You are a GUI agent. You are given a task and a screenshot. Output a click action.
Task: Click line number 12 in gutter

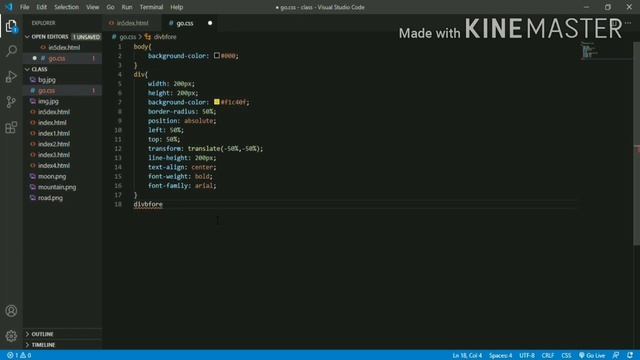(118, 149)
